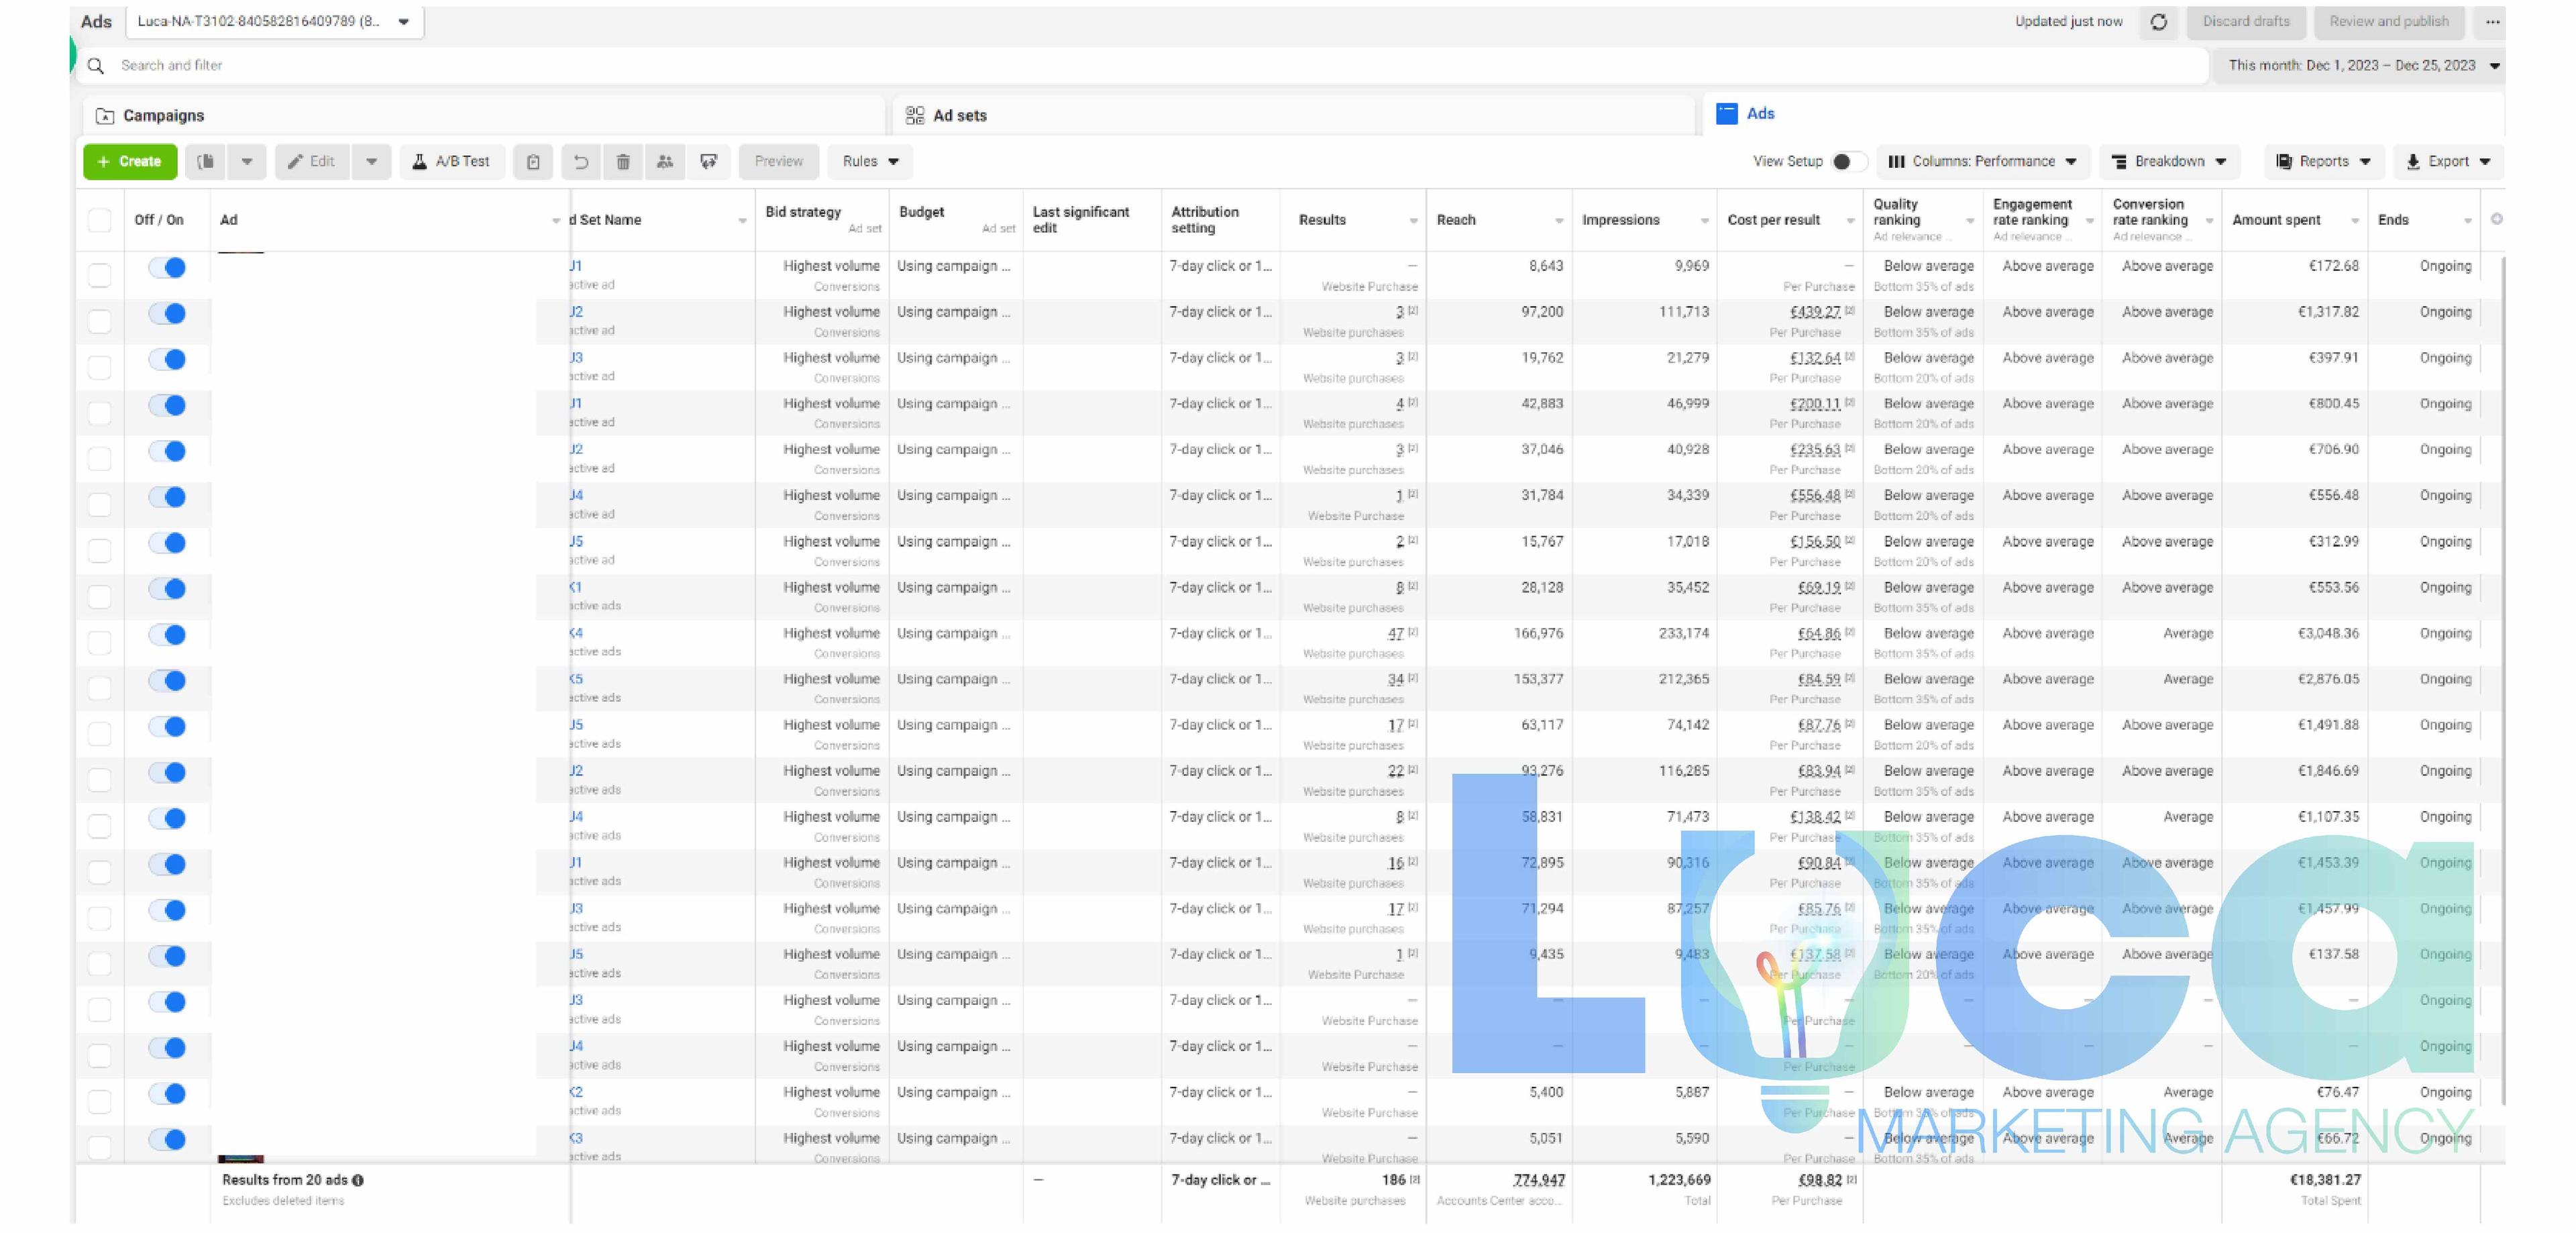Open the date range 'This month' dropdown

coord(2363,66)
